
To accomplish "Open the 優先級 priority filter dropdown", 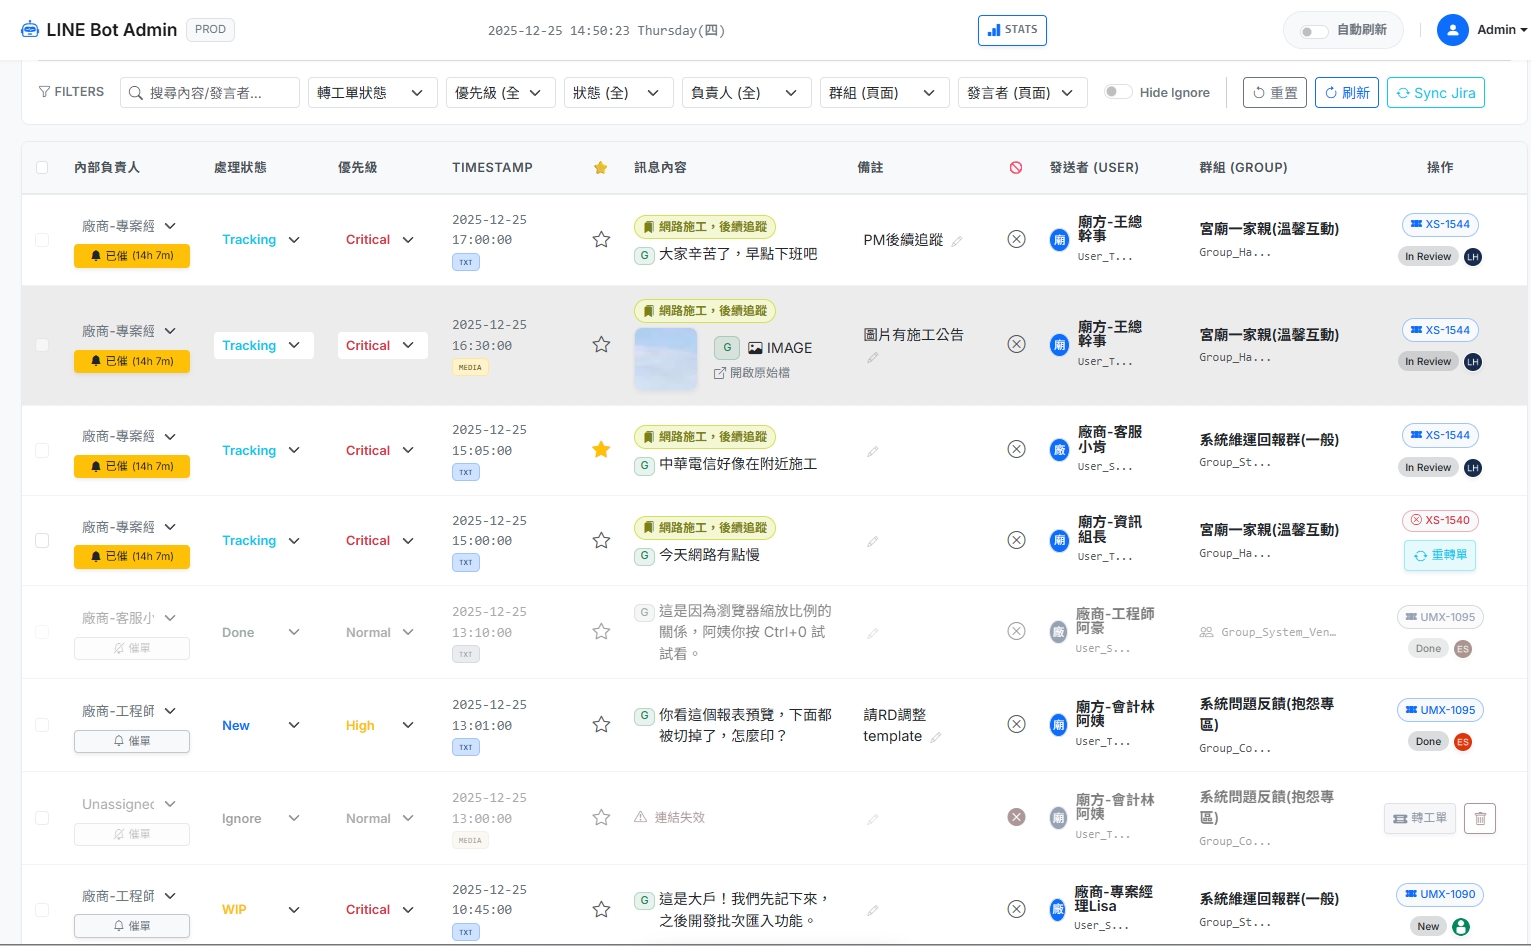I will click(x=501, y=92).
